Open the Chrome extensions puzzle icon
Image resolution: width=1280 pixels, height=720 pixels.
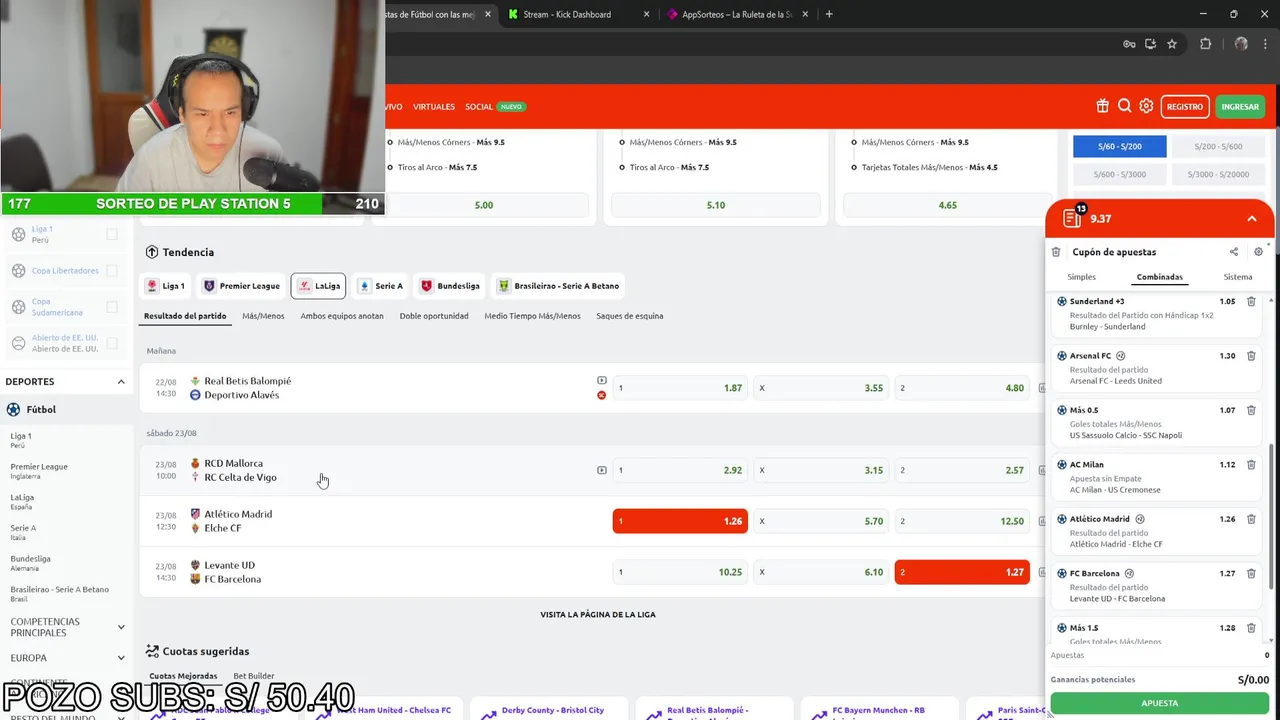[1205, 44]
